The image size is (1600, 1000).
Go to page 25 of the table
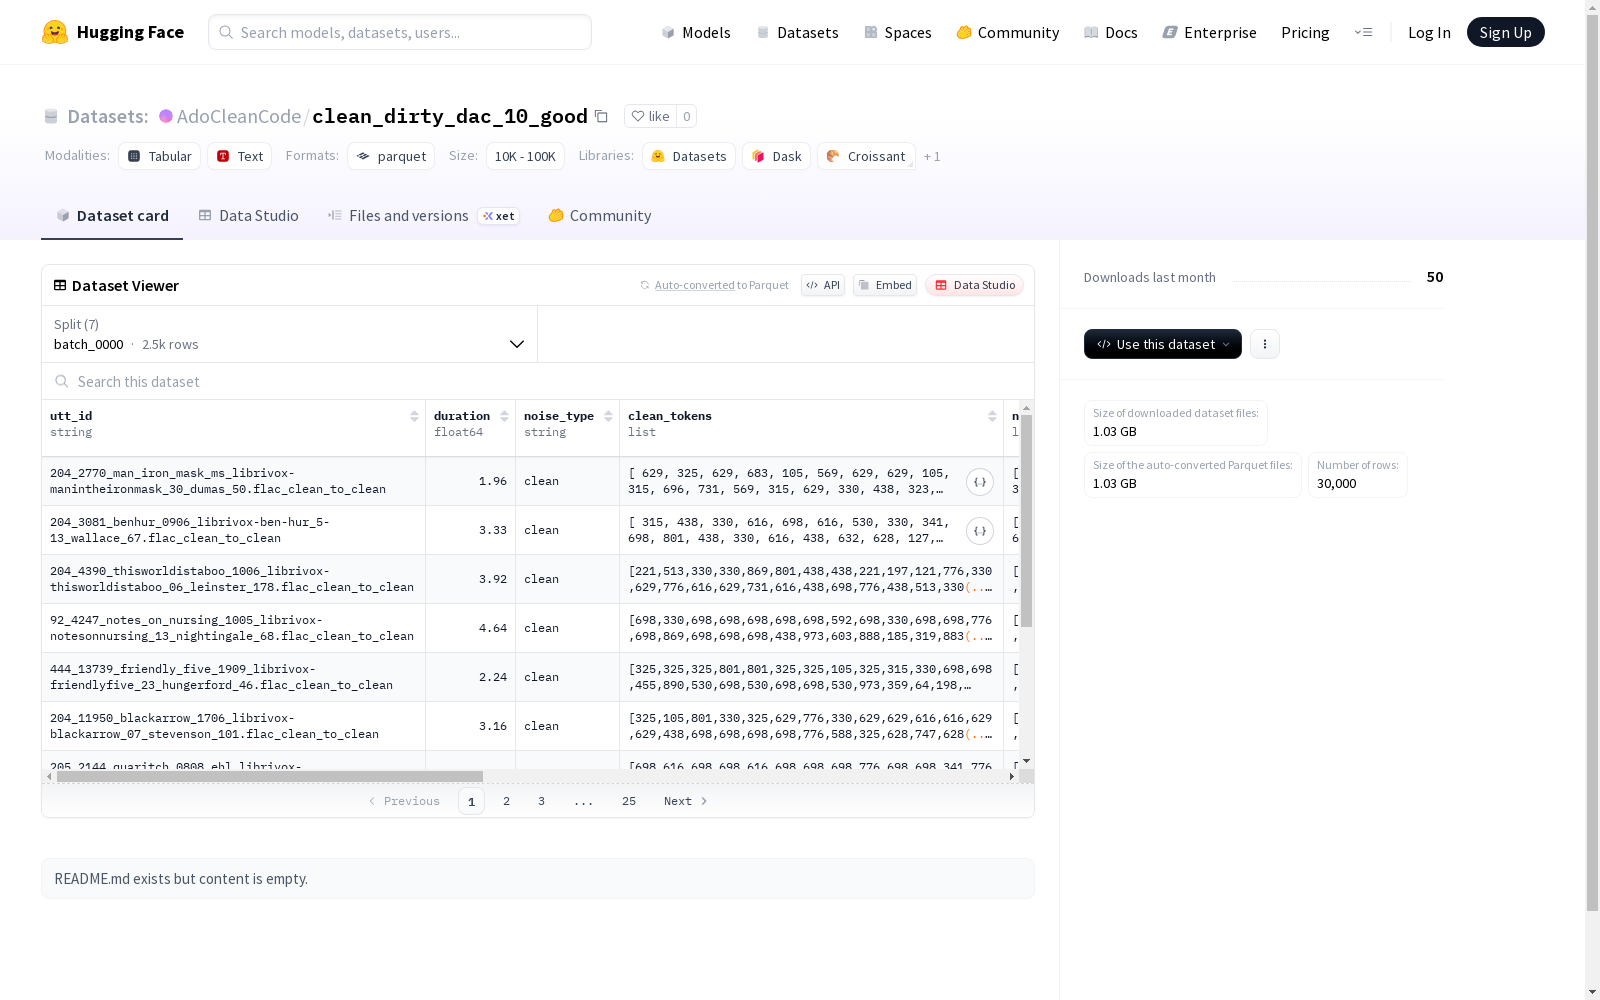coord(629,801)
